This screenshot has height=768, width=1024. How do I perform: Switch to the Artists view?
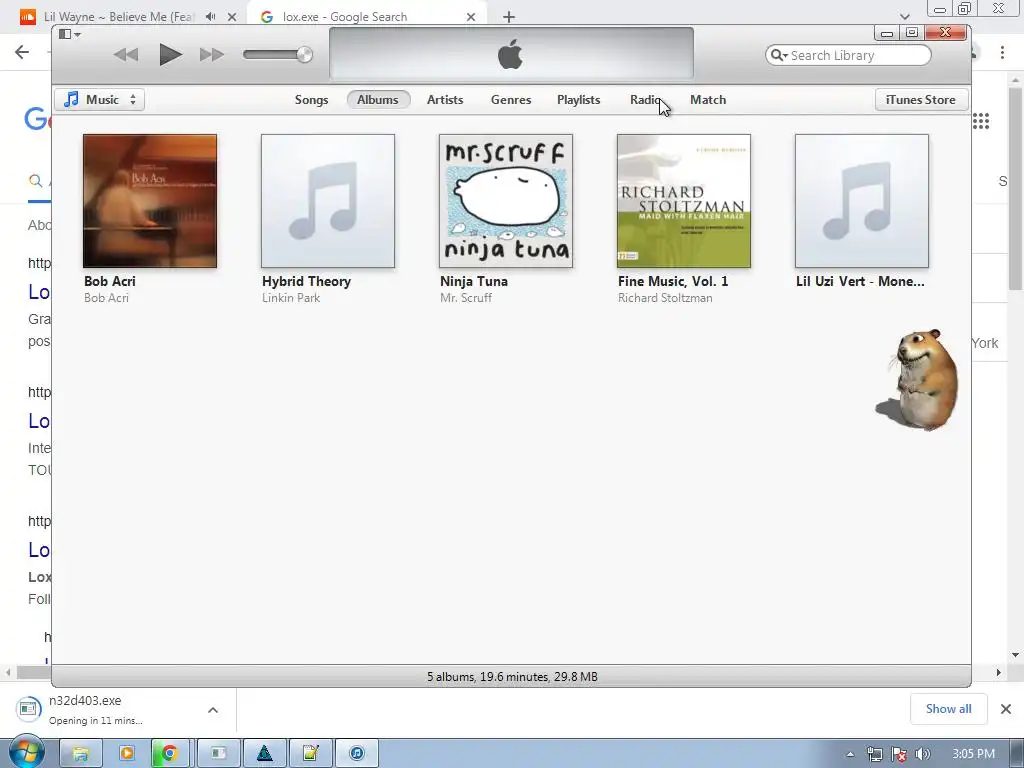click(445, 99)
